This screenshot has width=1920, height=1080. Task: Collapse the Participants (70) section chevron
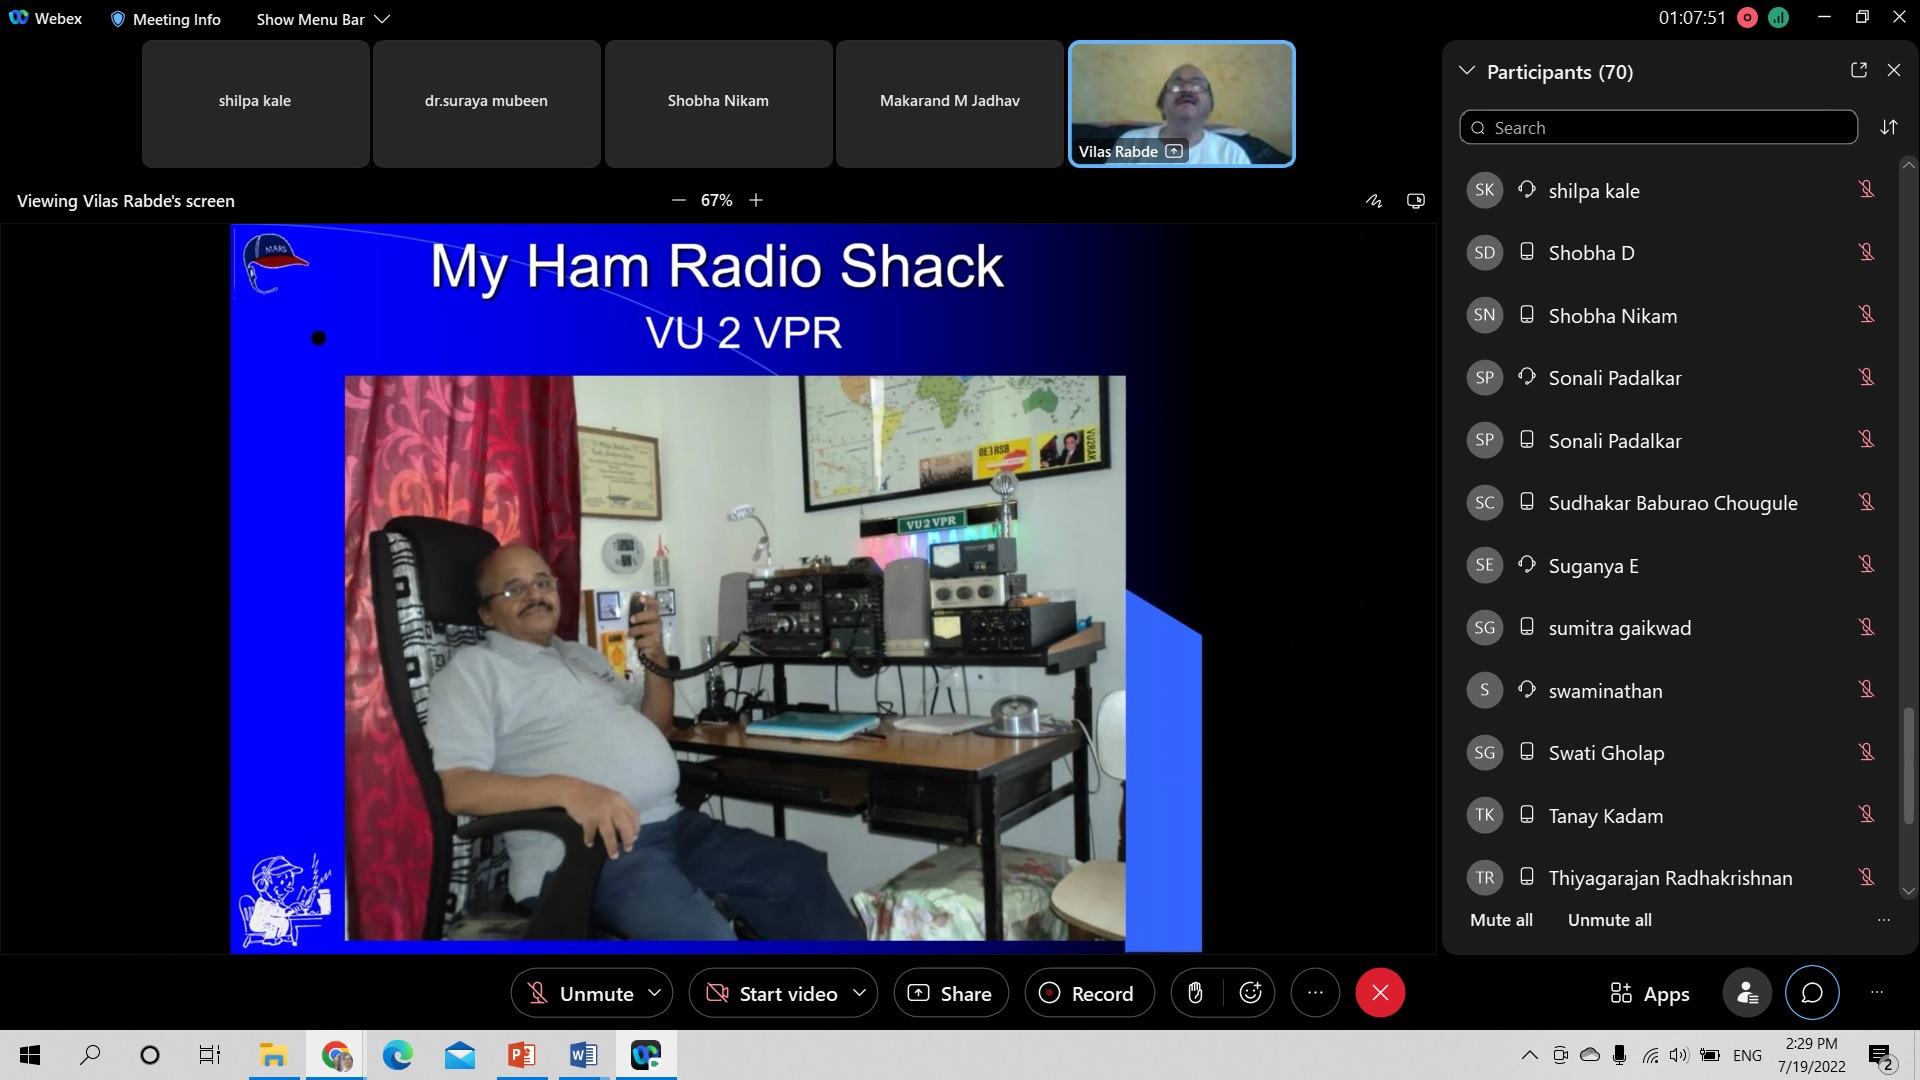click(1467, 71)
